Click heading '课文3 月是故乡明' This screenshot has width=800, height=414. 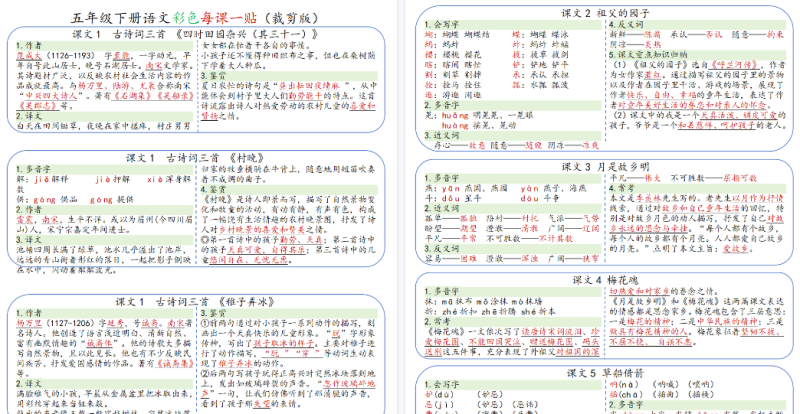point(605,167)
